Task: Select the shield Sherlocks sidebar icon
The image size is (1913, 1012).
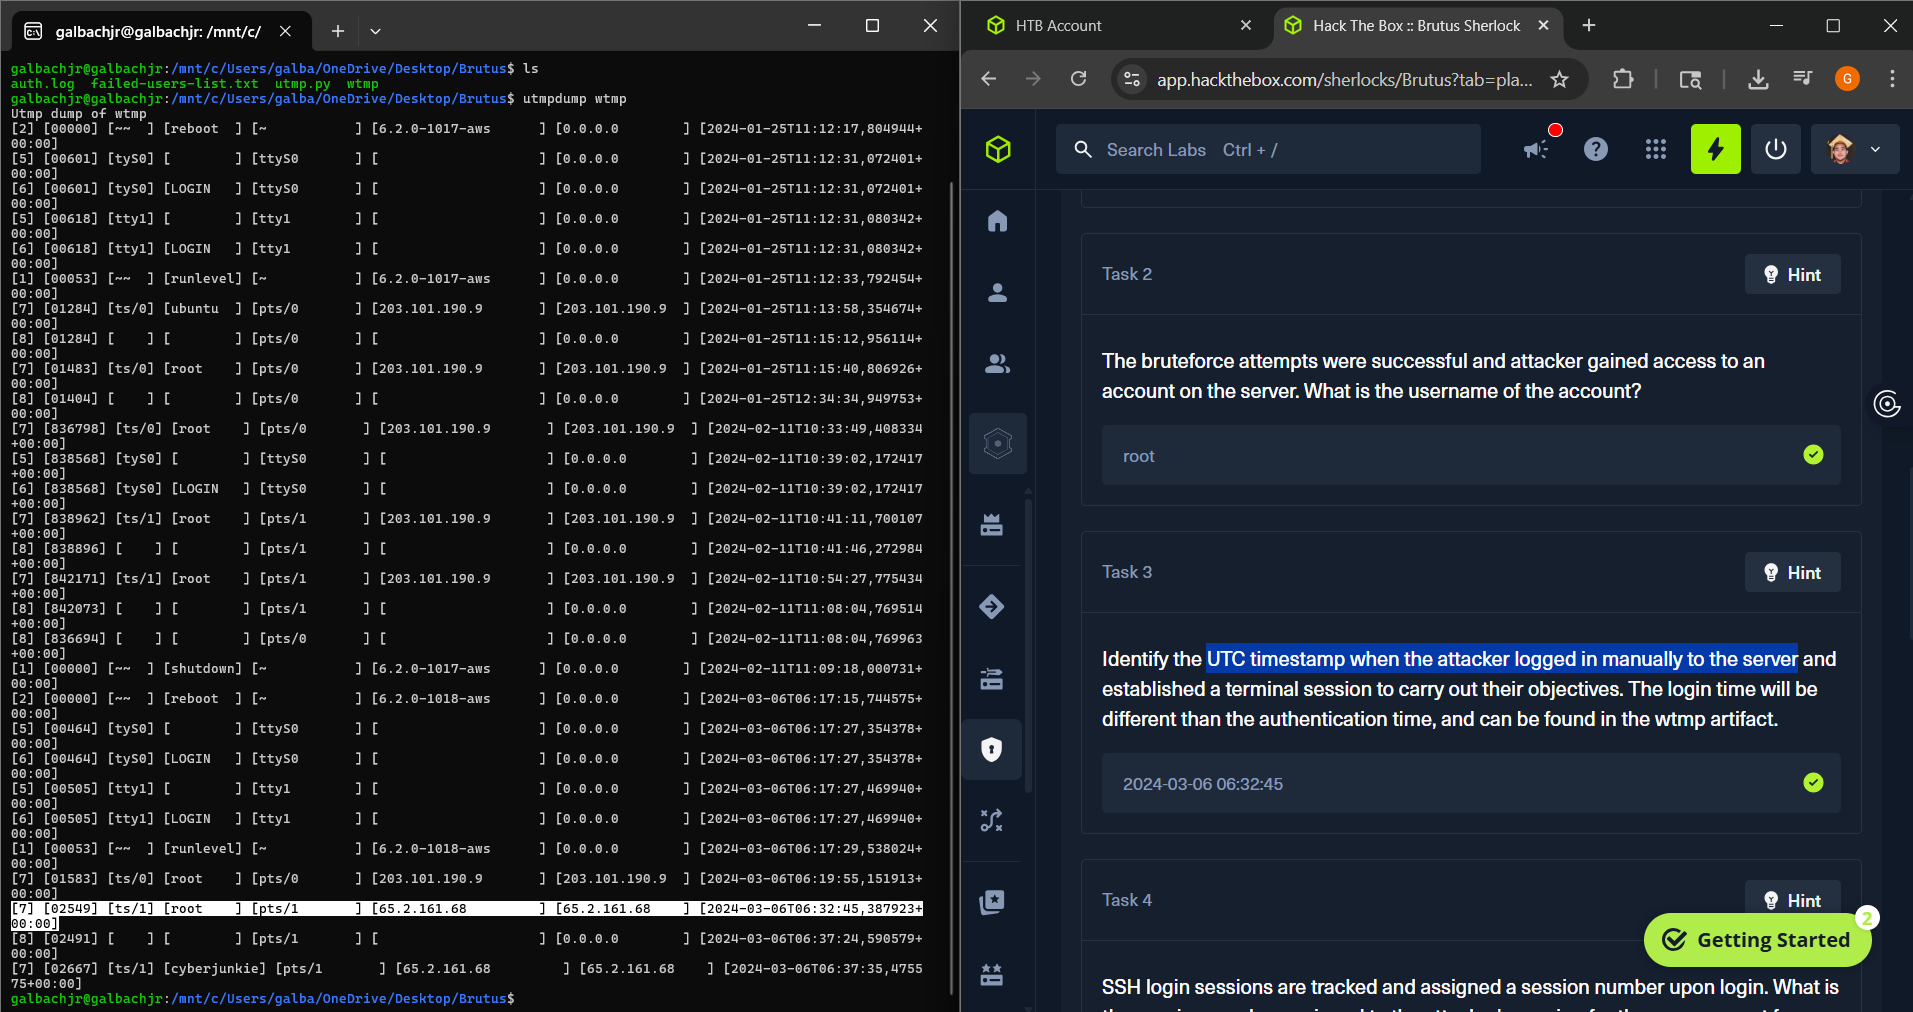Action: pos(992,749)
